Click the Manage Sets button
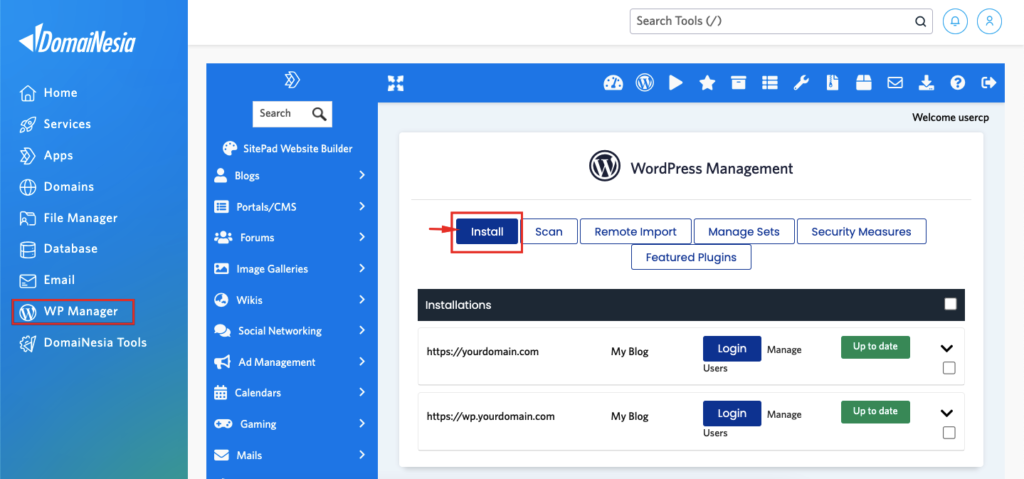 click(744, 231)
